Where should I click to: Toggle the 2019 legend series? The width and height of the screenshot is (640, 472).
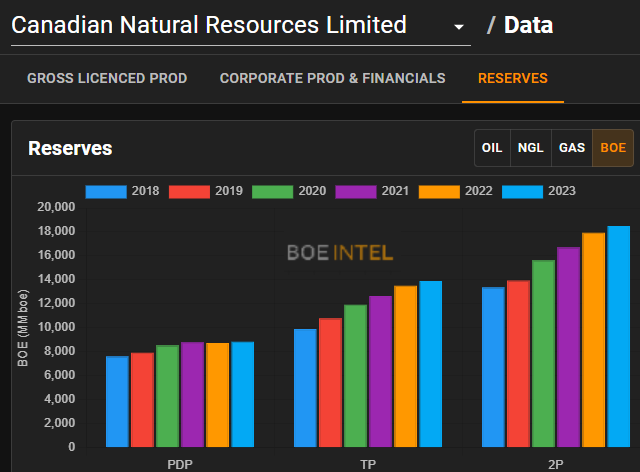tap(206, 191)
